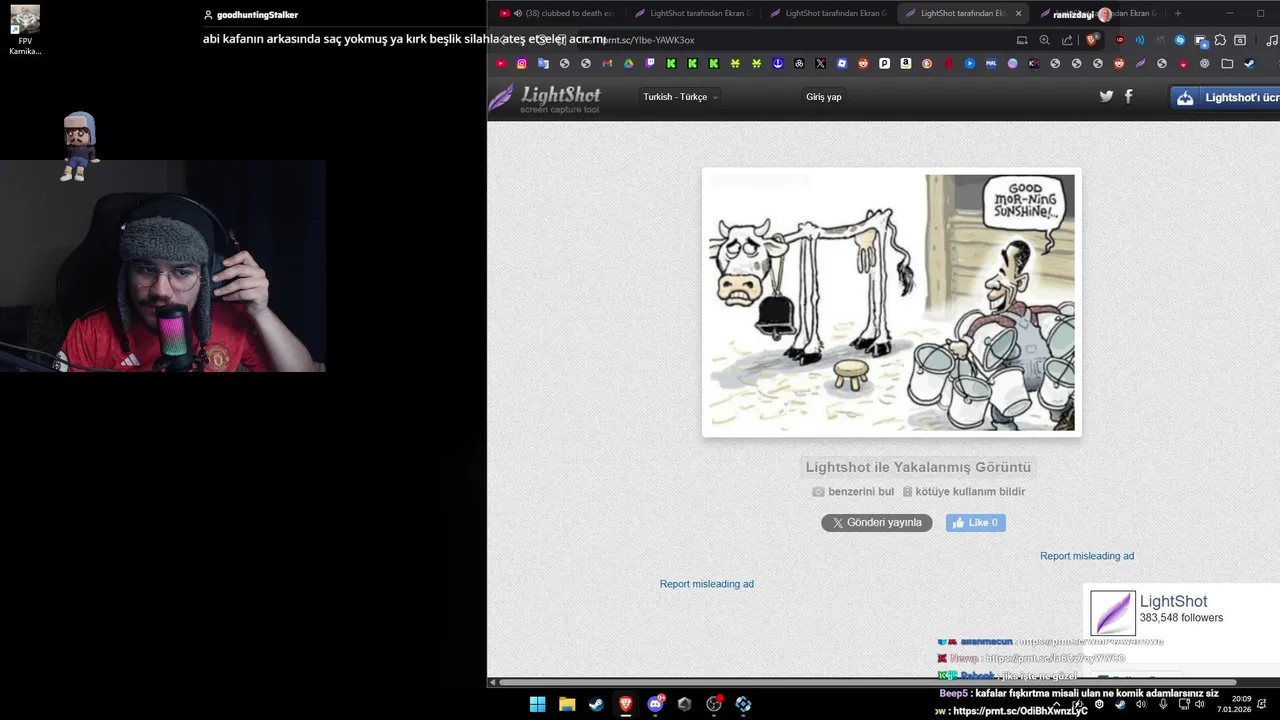Click the Brave Shields lion icon
This screenshot has height=720, width=1280.
point(1092,40)
